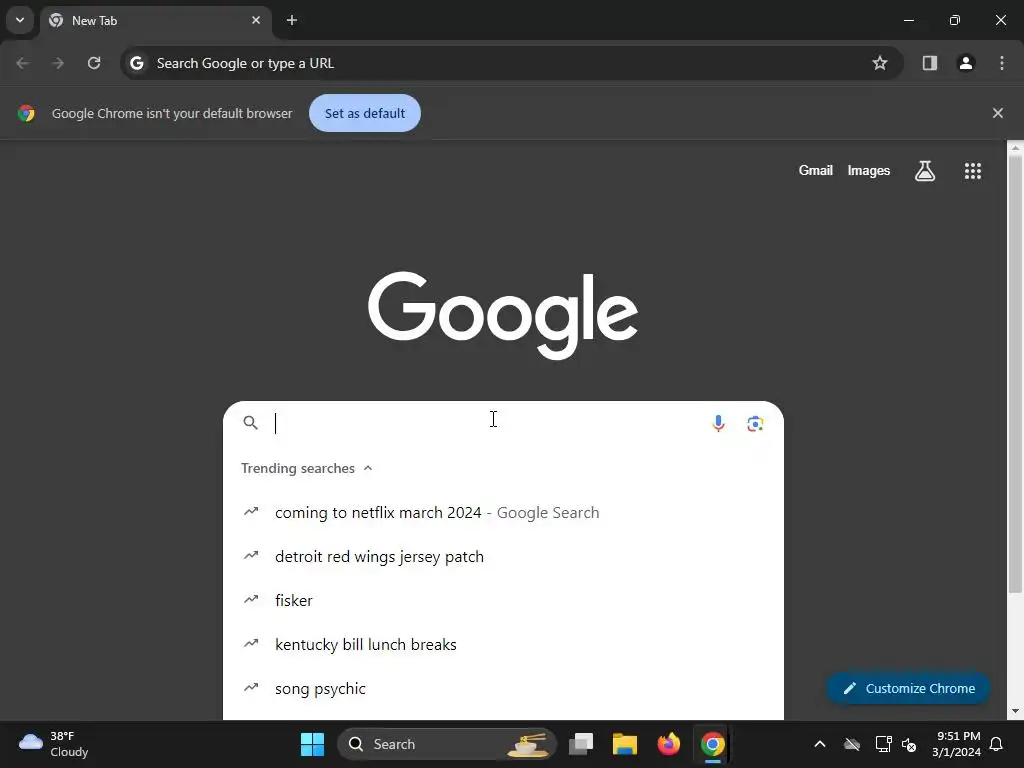
Task: Open the Chrome profile menu
Action: [x=966, y=63]
